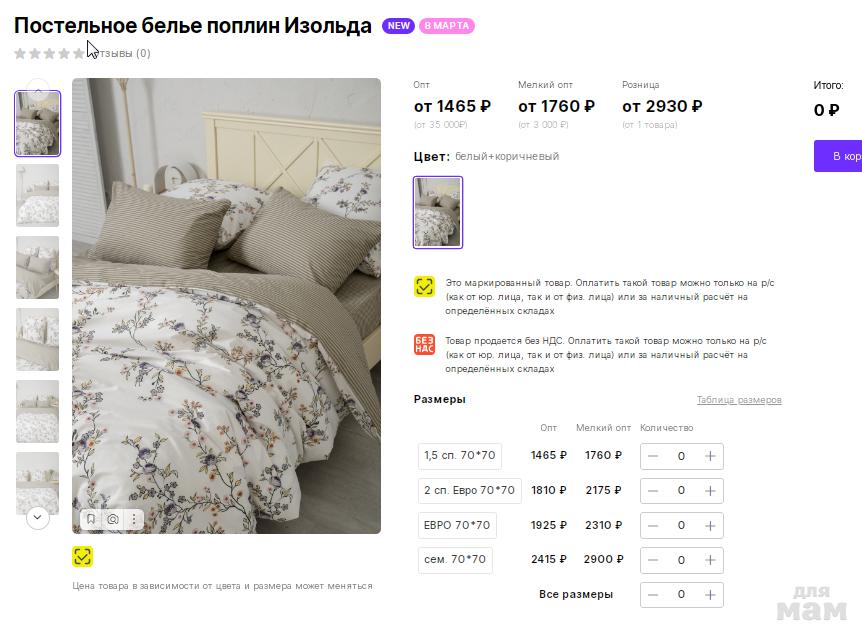
Task: Increase quantity for size ЕВРО 70*70
Action: tap(710, 526)
